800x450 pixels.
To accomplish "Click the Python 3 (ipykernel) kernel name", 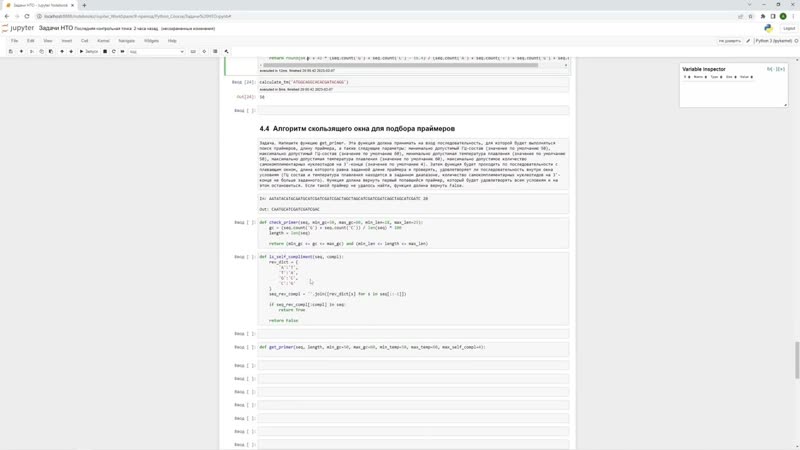I will pyautogui.click(x=773, y=41).
